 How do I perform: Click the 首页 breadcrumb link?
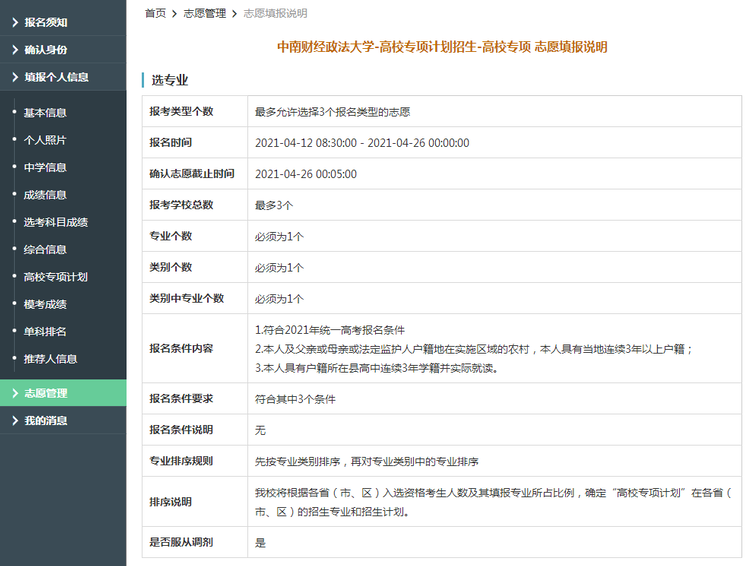tap(155, 13)
